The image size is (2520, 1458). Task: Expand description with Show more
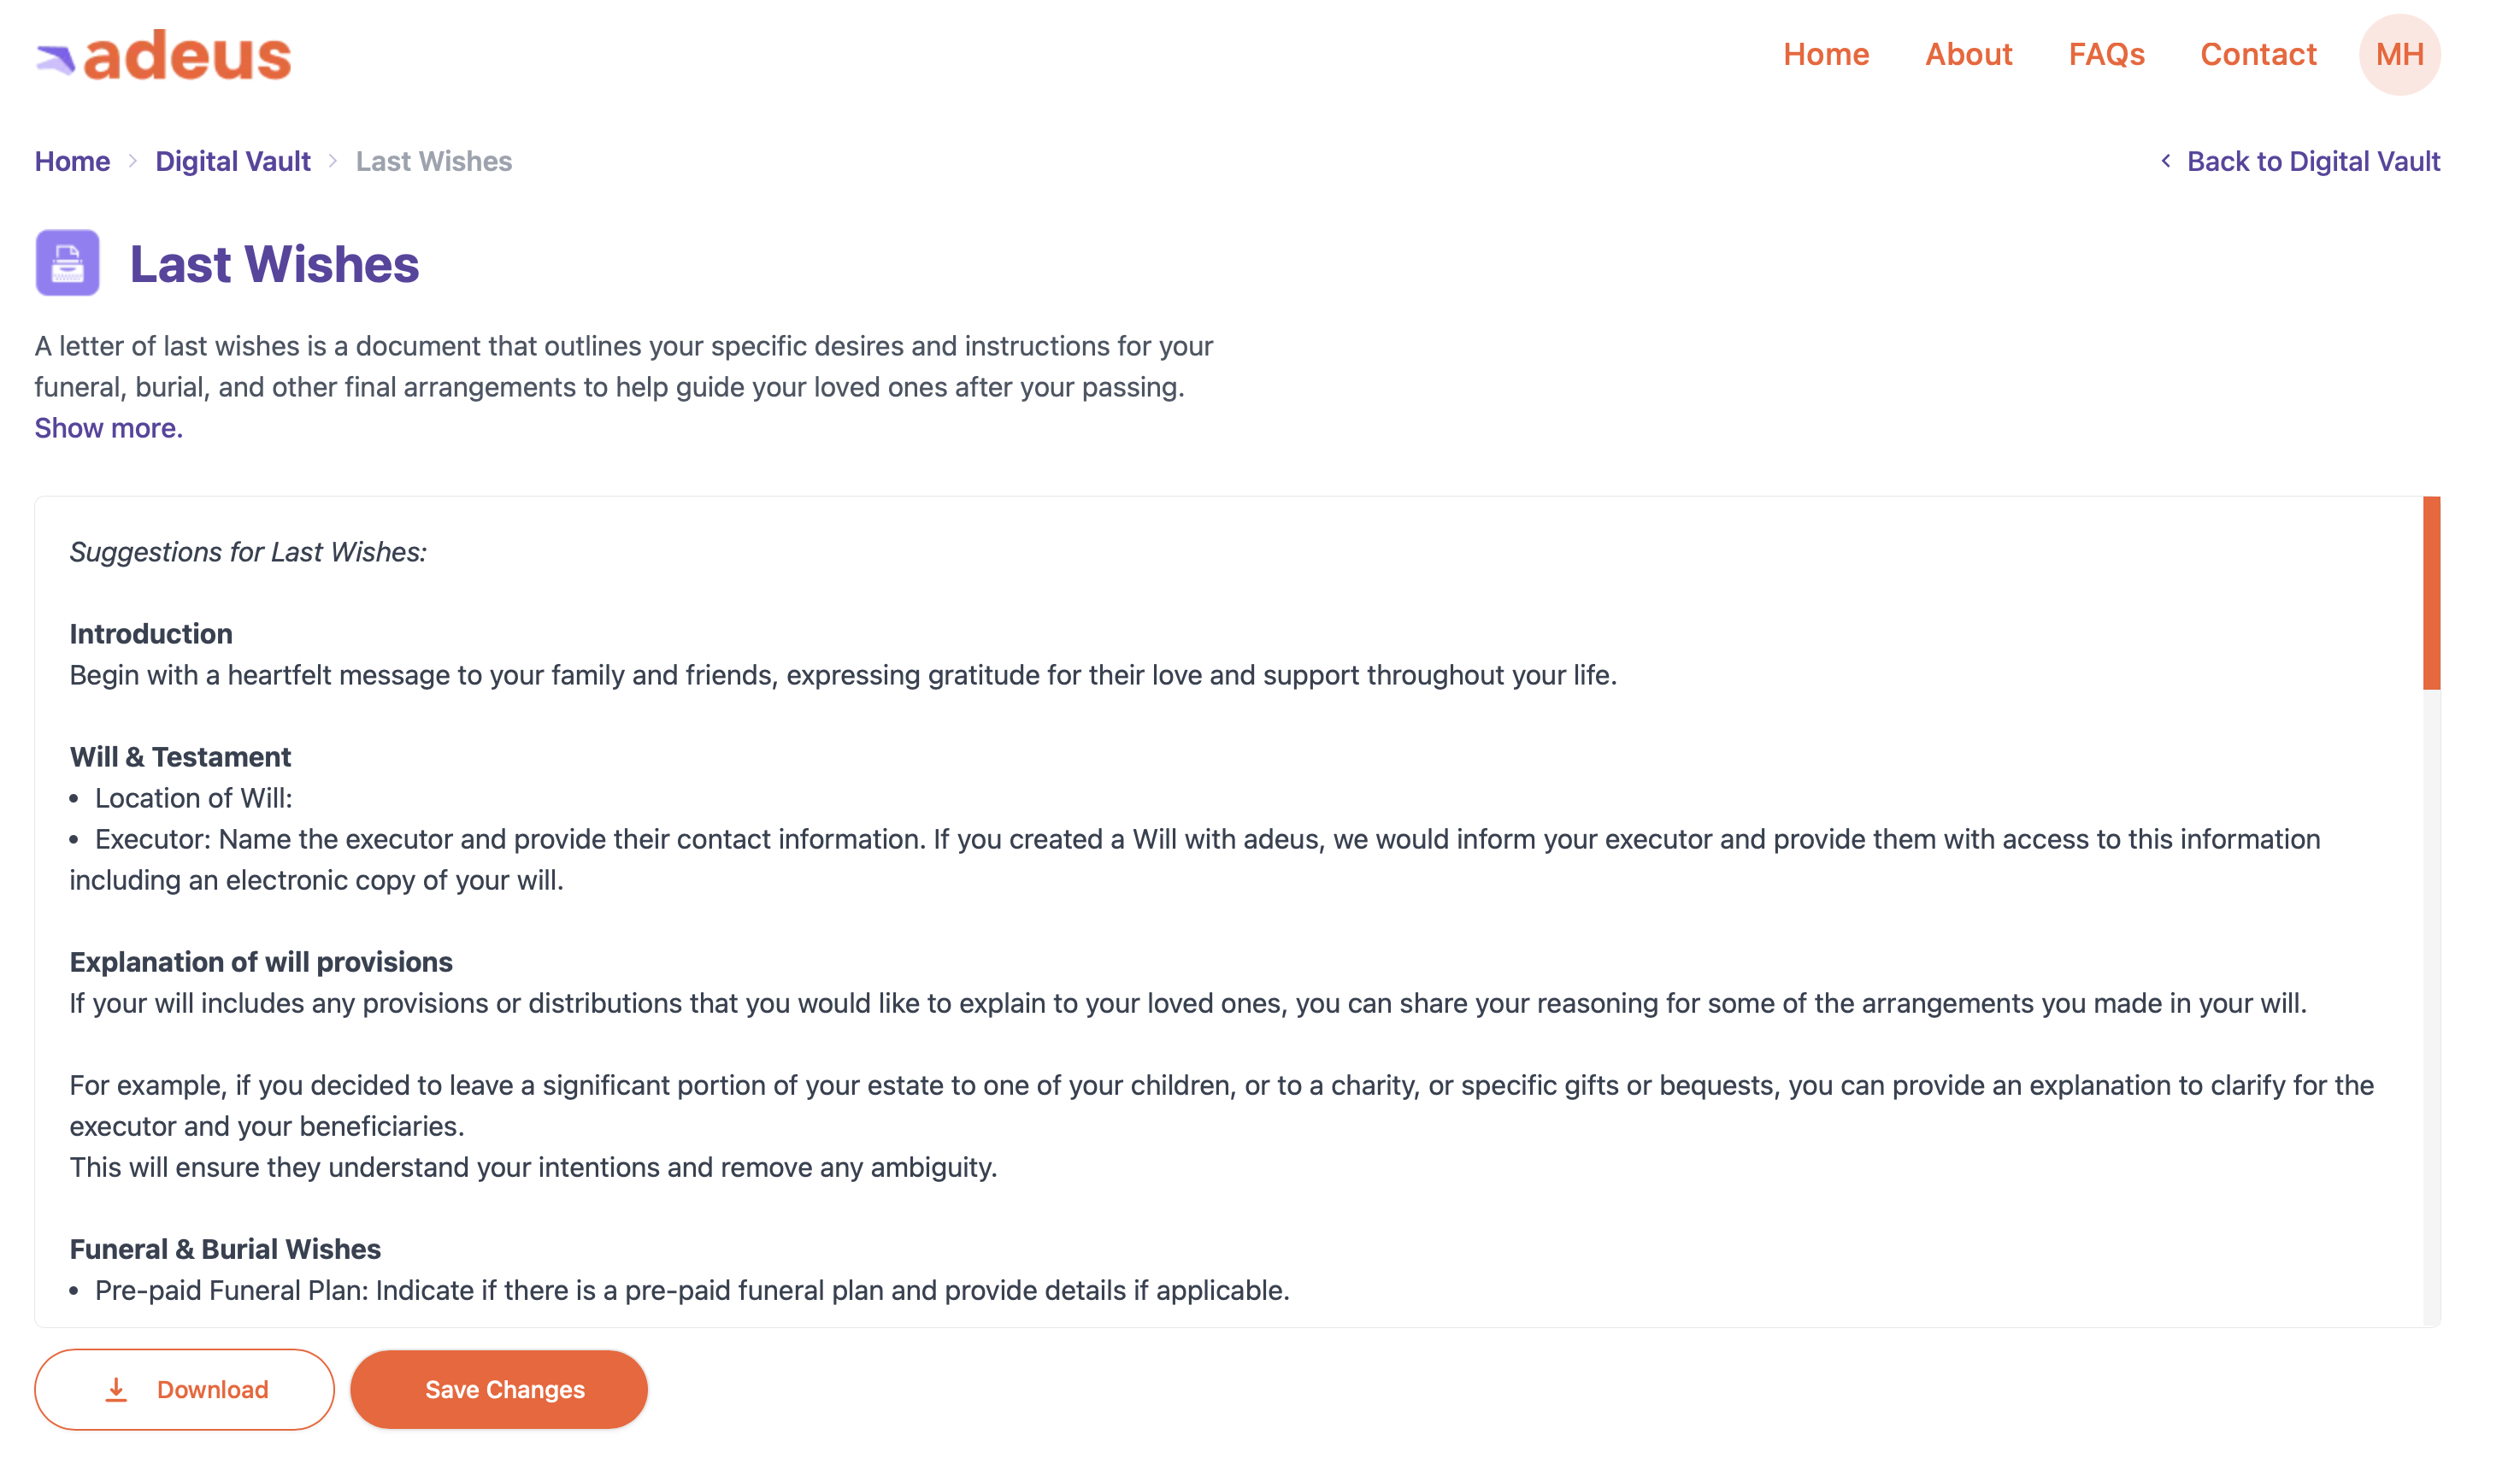pyautogui.click(x=108, y=428)
